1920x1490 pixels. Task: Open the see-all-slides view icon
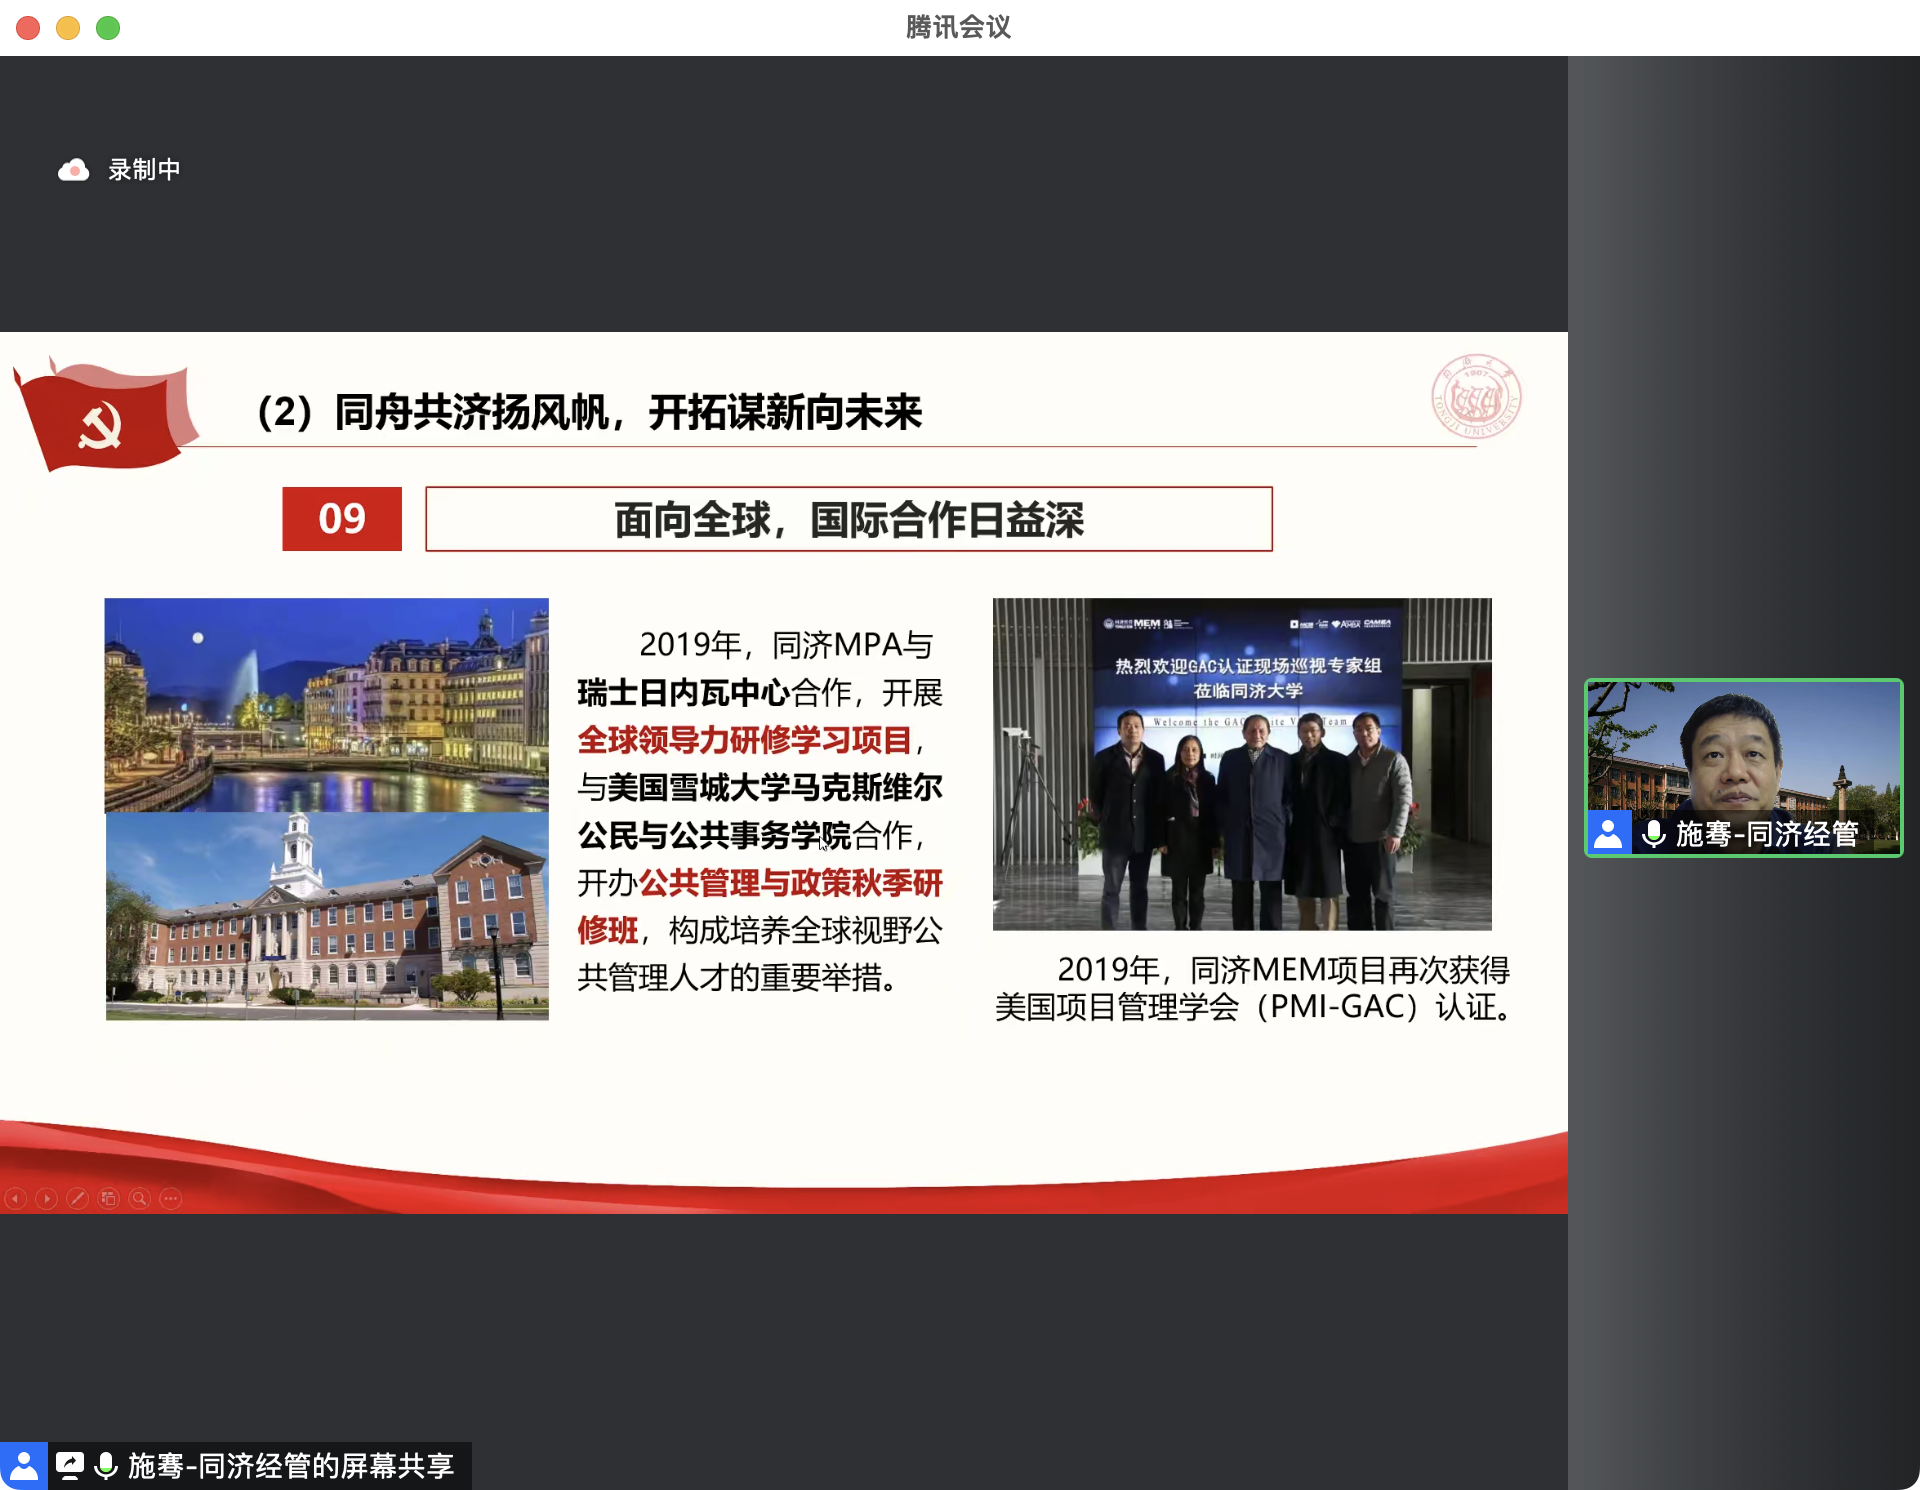click(109, 1198)
